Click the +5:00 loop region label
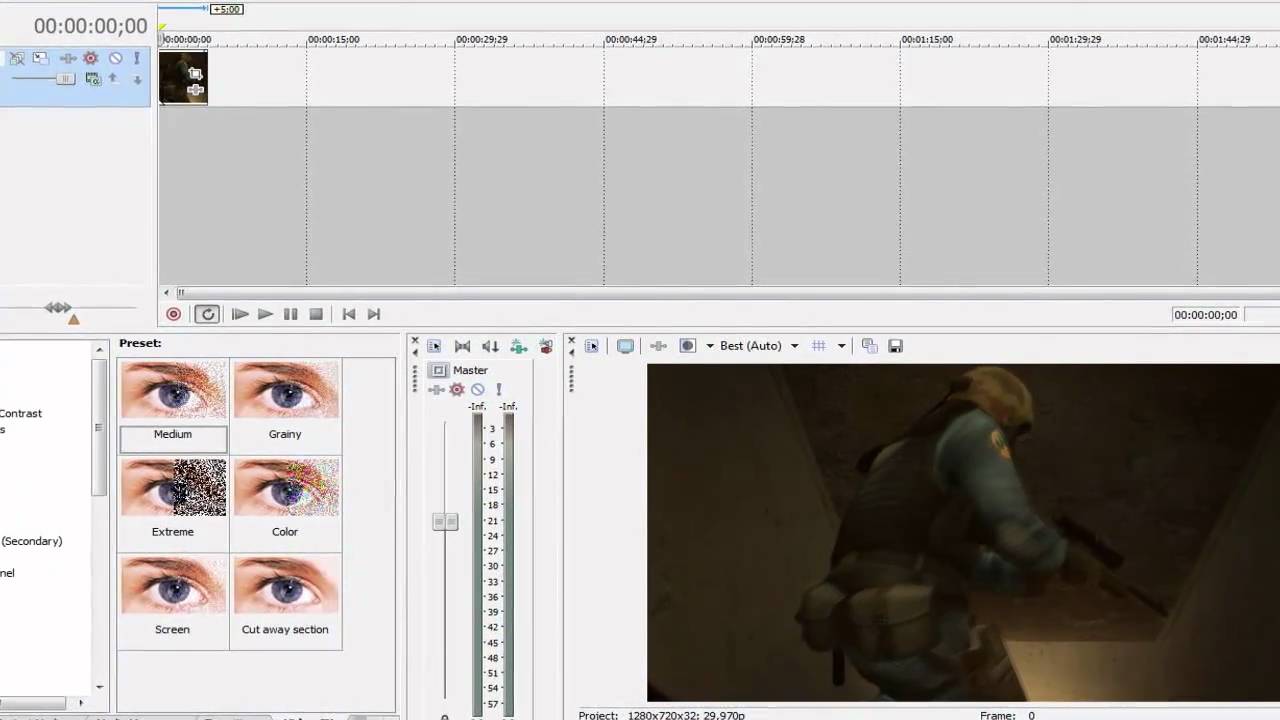 pos(227,9)
